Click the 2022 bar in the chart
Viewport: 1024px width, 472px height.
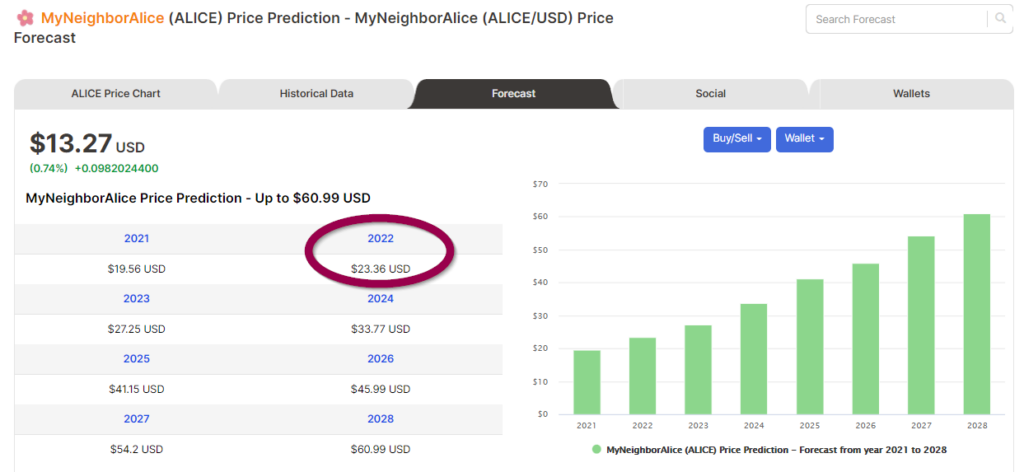point(643,376)
